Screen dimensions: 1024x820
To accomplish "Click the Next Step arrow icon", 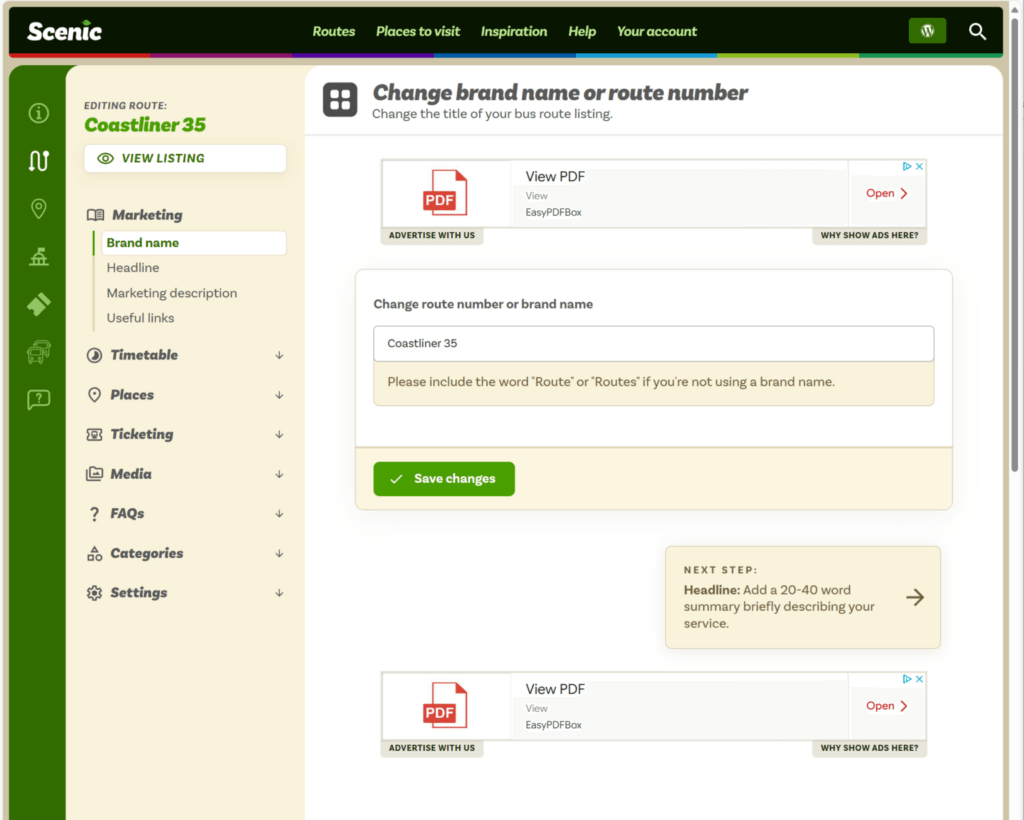I will pyautogui.click(x=915, y=597).
